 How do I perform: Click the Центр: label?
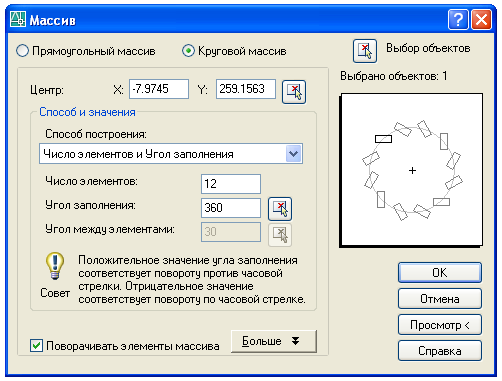[x=47, y=90]
